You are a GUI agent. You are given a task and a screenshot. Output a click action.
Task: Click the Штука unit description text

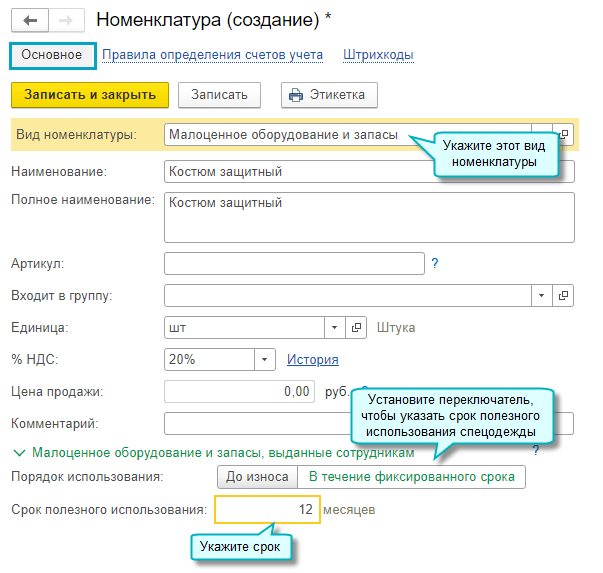tap(396, 328)
